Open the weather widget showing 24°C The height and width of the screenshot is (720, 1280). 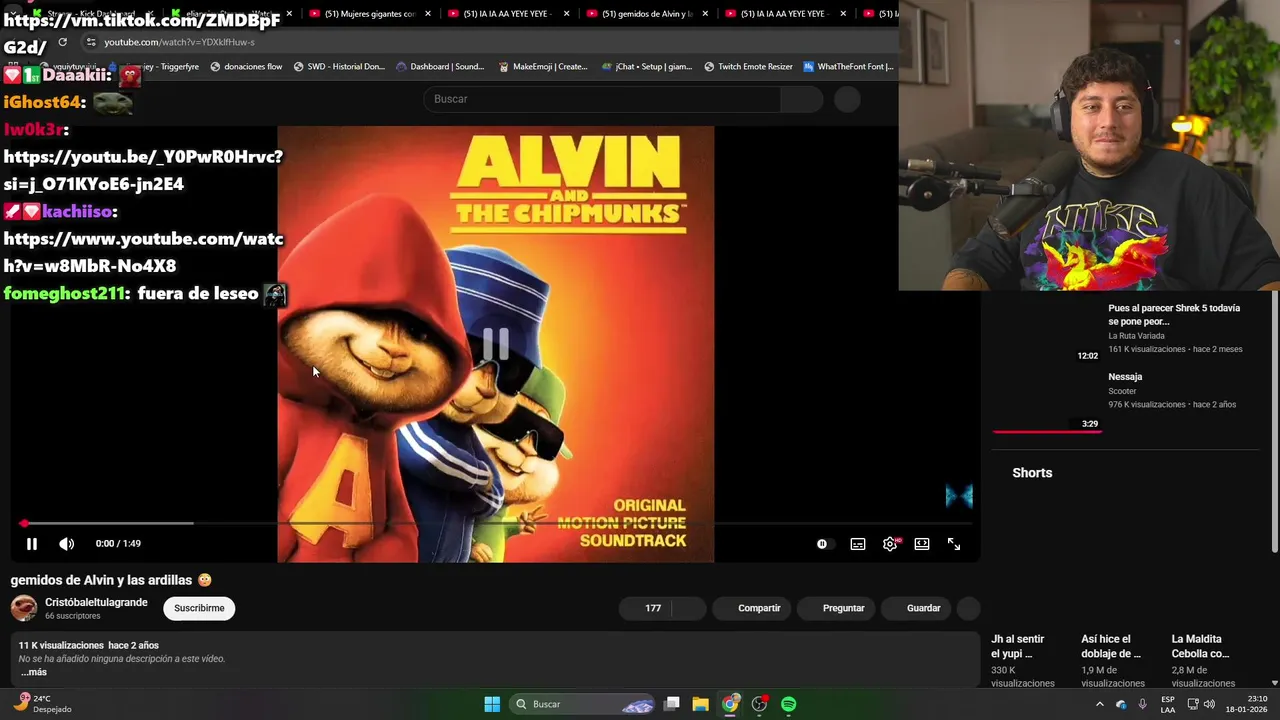point(42,704)
